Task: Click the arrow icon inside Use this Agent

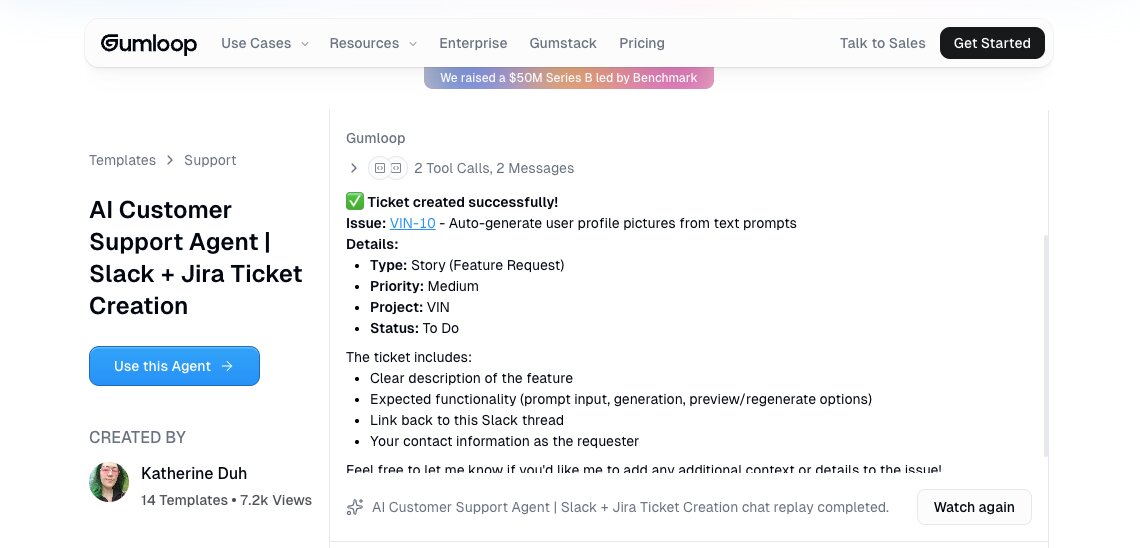Action: coord(227,366)
